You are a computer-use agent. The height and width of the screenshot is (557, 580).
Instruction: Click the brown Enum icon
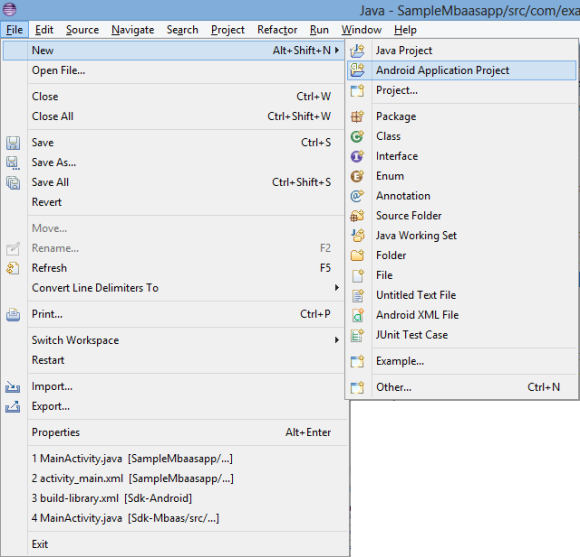point(357,176)
